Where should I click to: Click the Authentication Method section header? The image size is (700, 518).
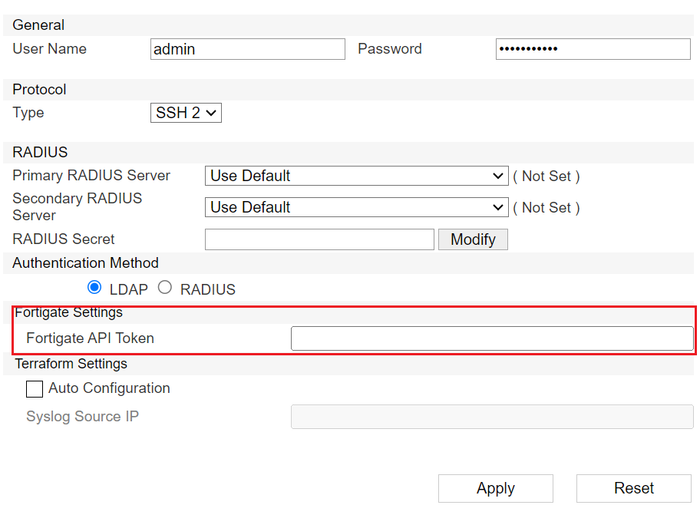click(x=85, y=263)
